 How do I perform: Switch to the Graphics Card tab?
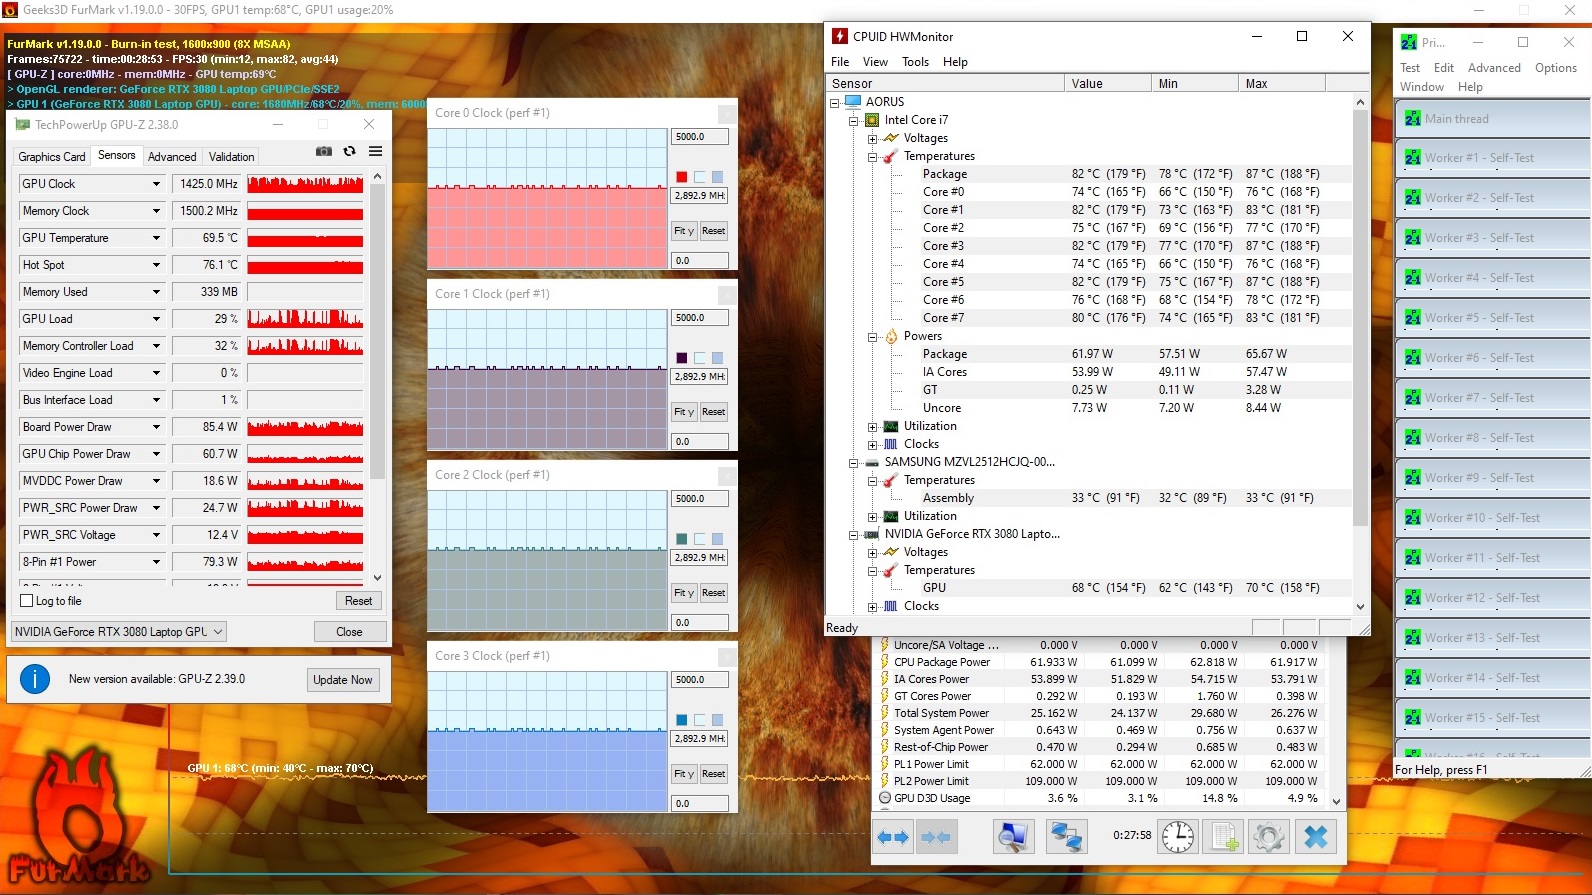52,157
